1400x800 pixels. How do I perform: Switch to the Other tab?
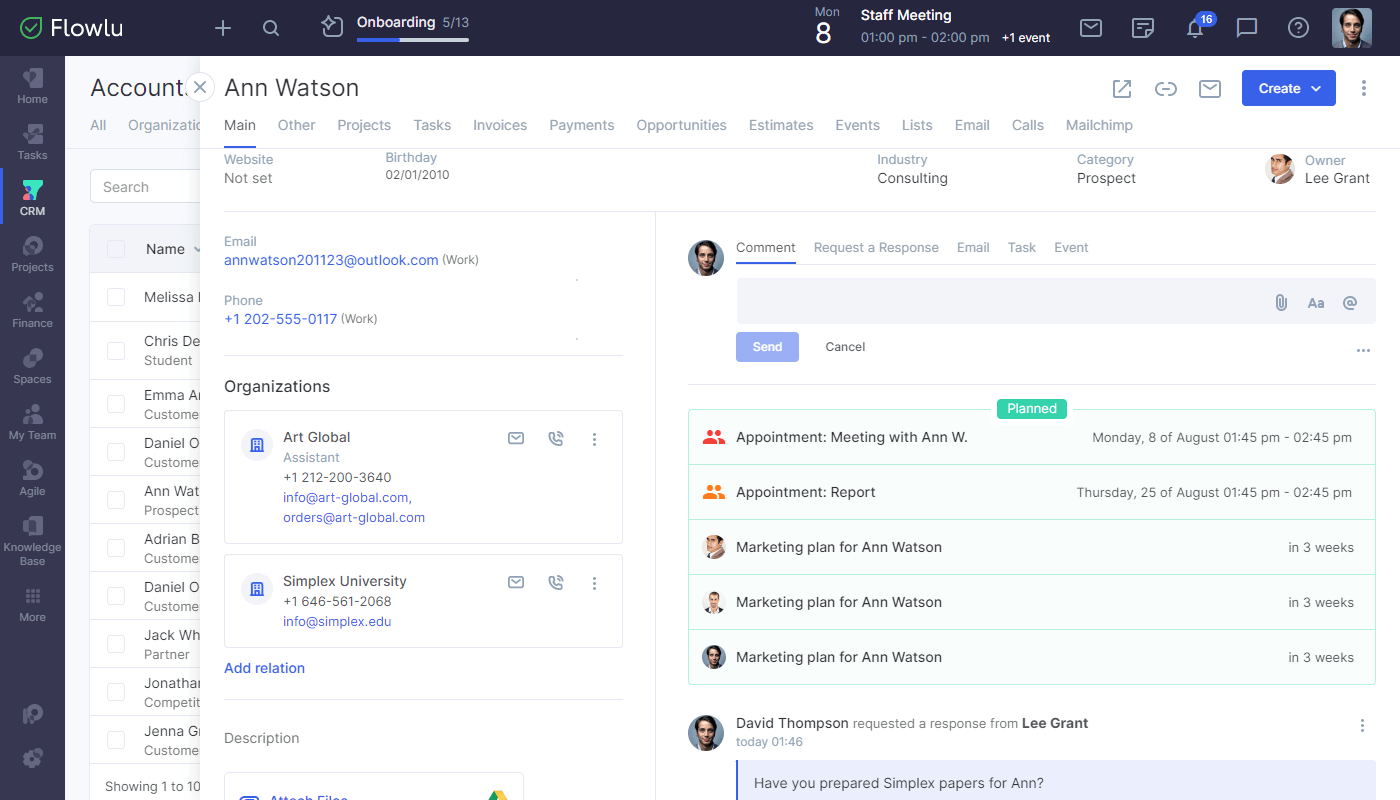coord(296,125)
